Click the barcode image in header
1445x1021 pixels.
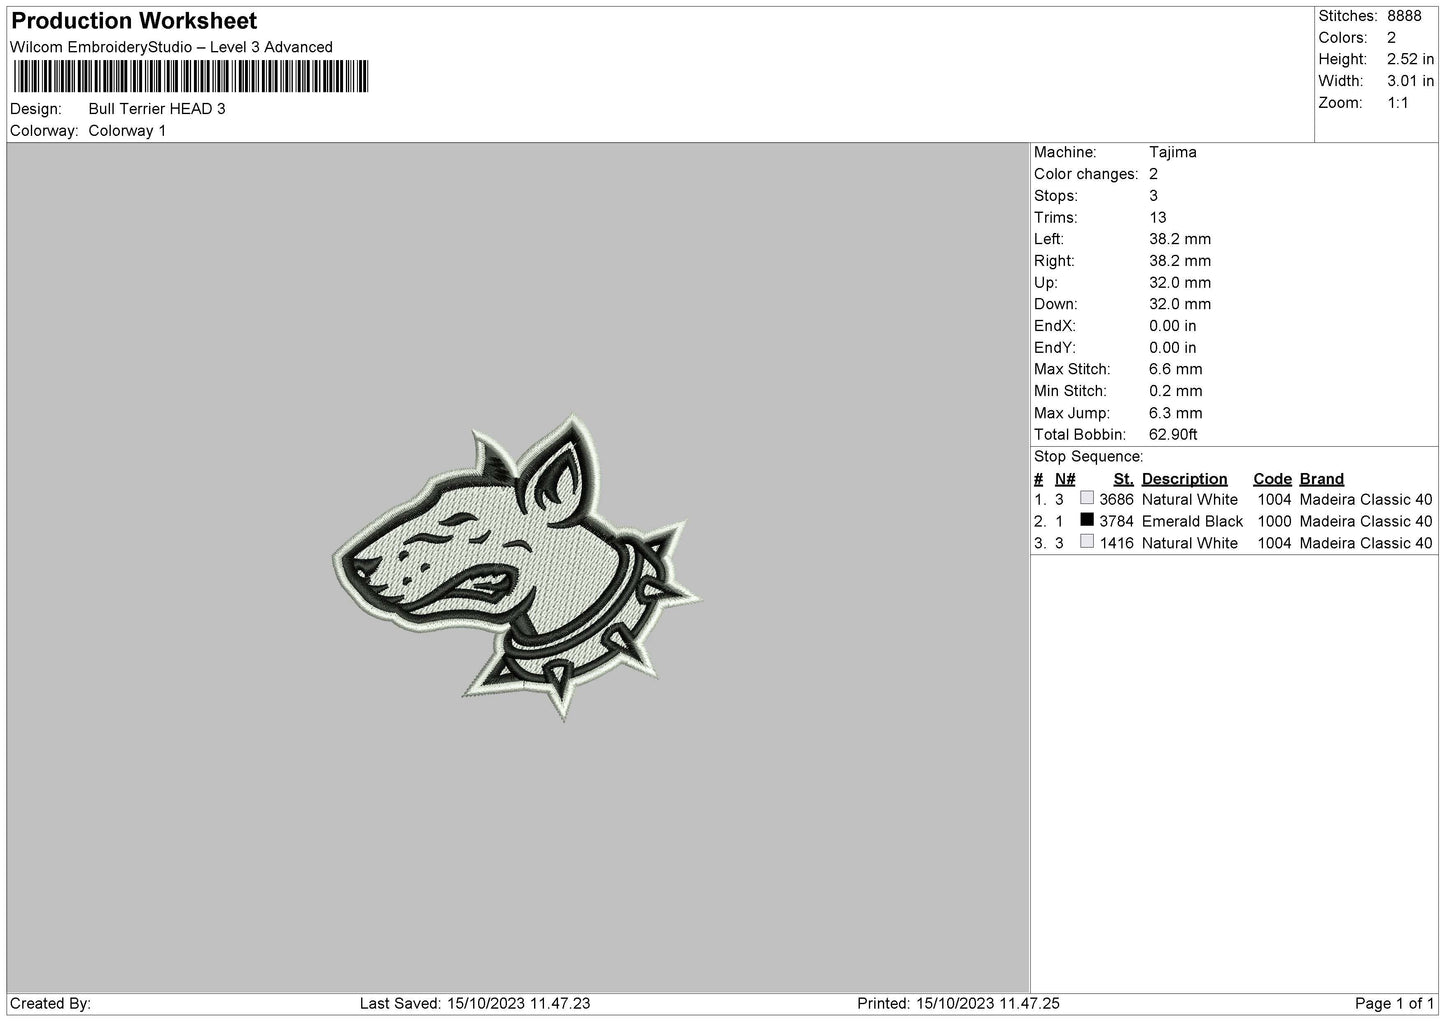[x=190, y=77]
